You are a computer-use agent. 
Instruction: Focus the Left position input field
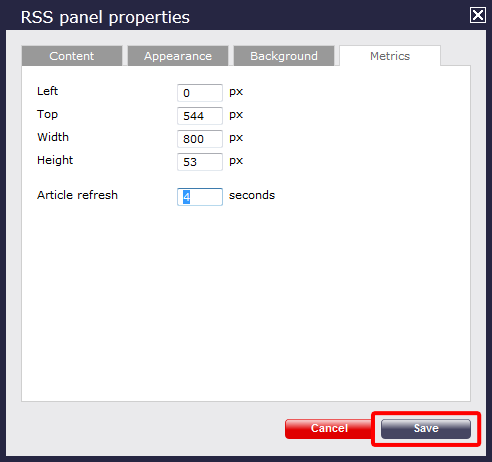click(200, 93)
